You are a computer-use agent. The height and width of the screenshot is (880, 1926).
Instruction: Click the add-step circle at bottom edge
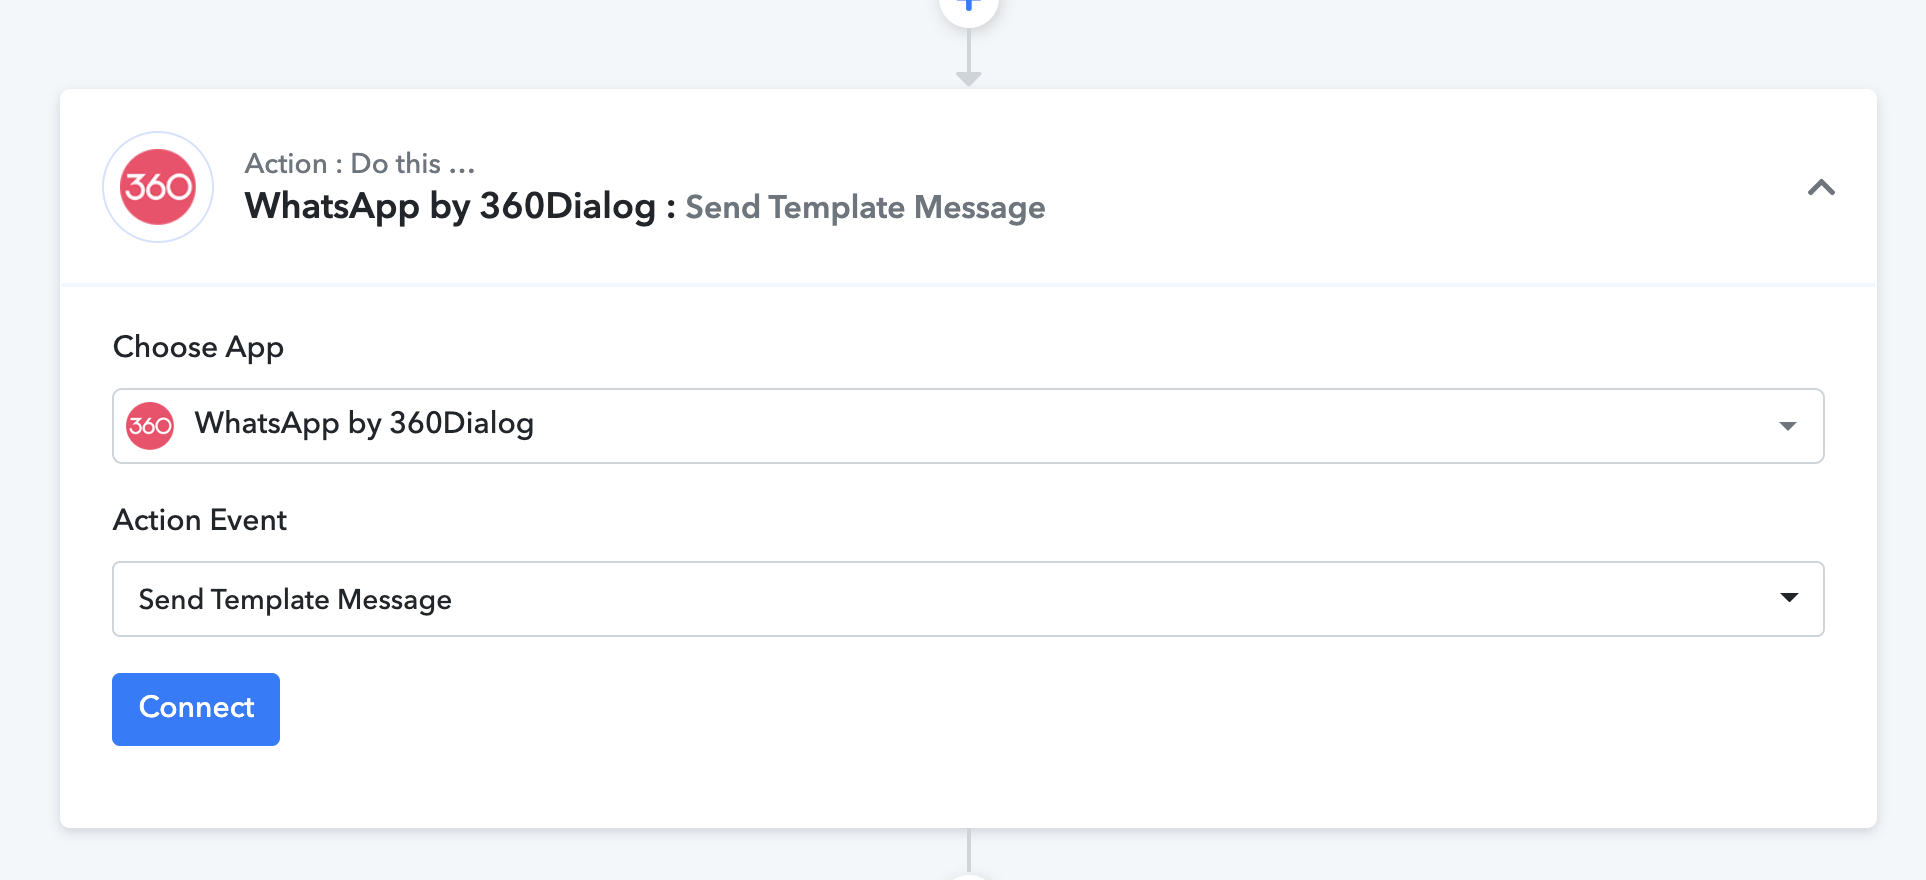(968, 876)
